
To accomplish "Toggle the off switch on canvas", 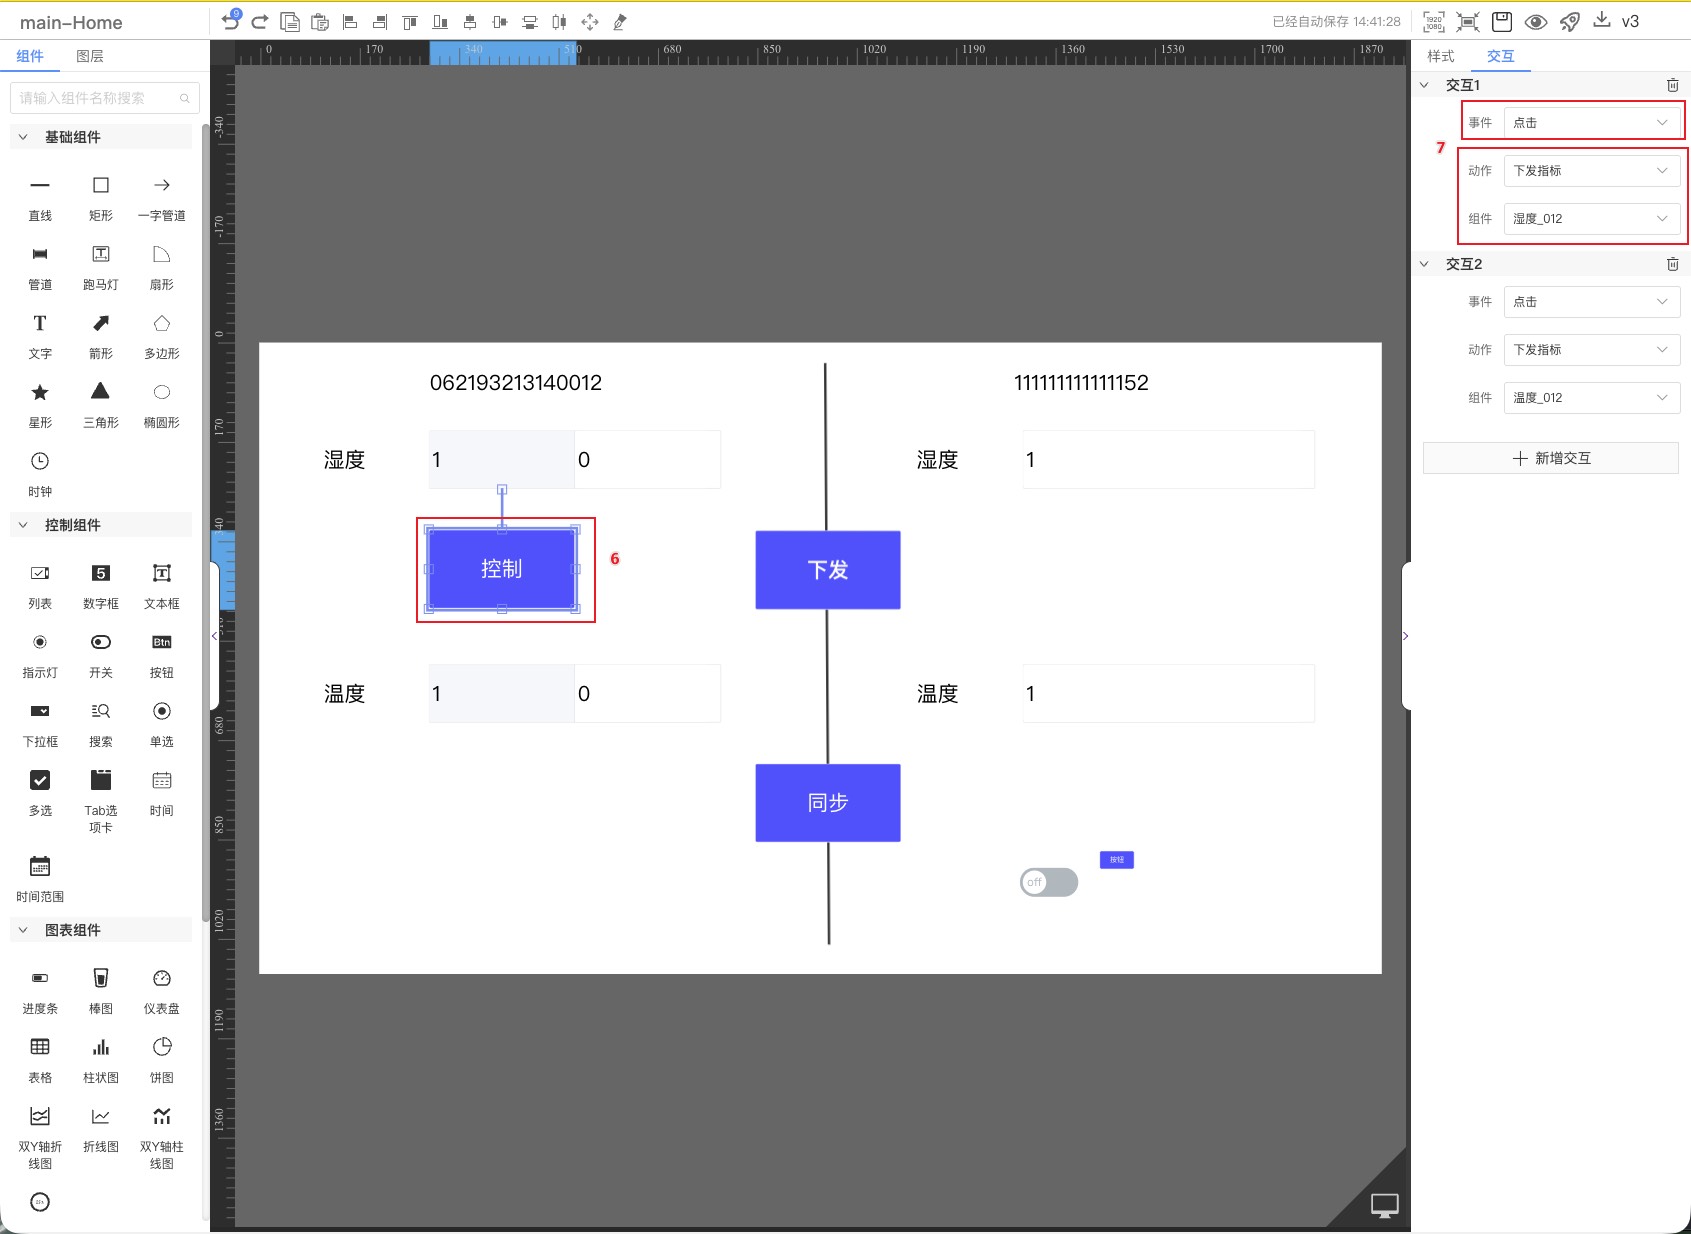I will coord(1048,882).
